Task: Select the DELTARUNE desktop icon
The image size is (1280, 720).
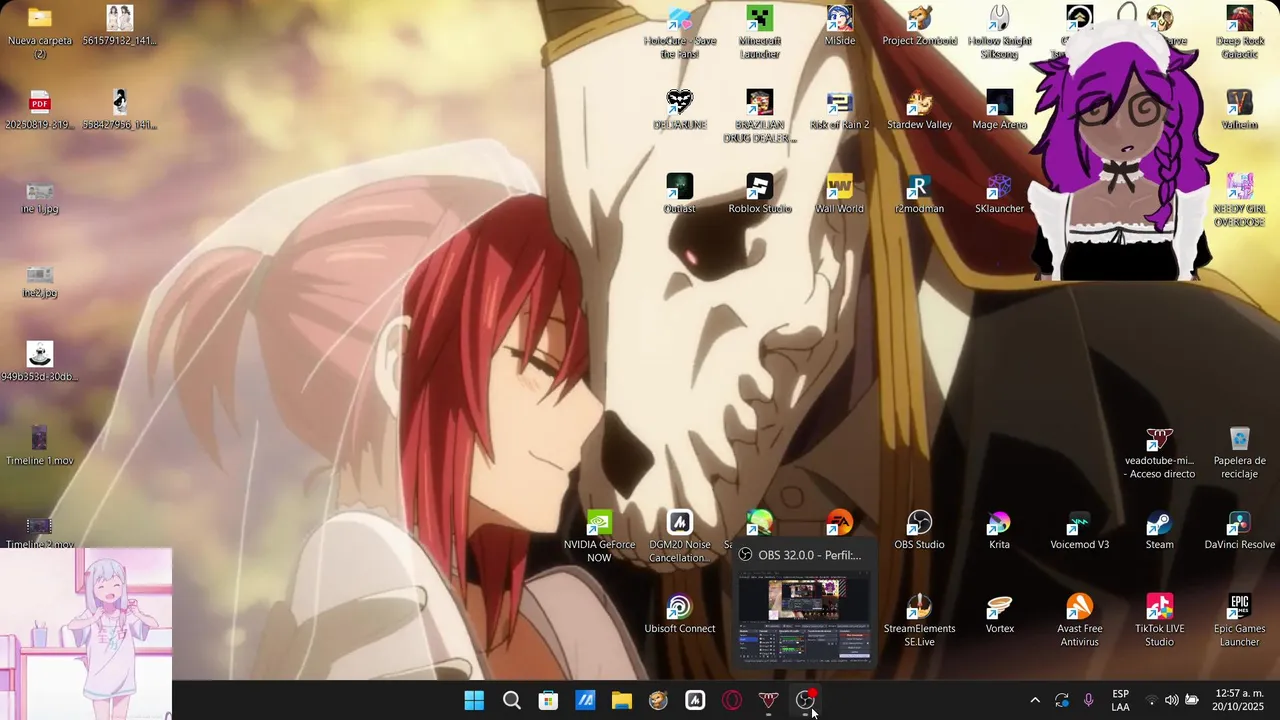Action: pos(680,110)
